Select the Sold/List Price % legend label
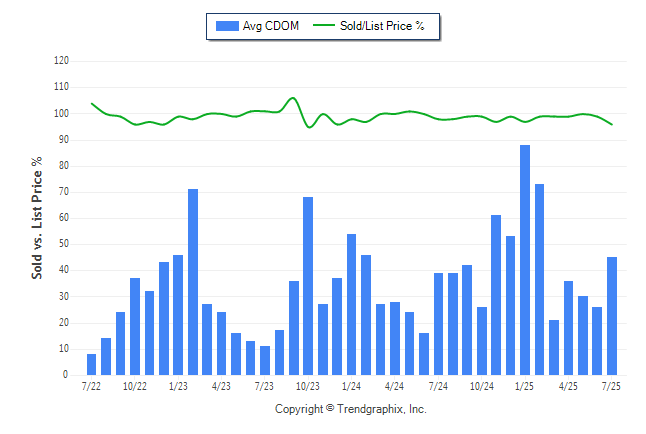The image size is (646, 434). [x=382, y=26]
